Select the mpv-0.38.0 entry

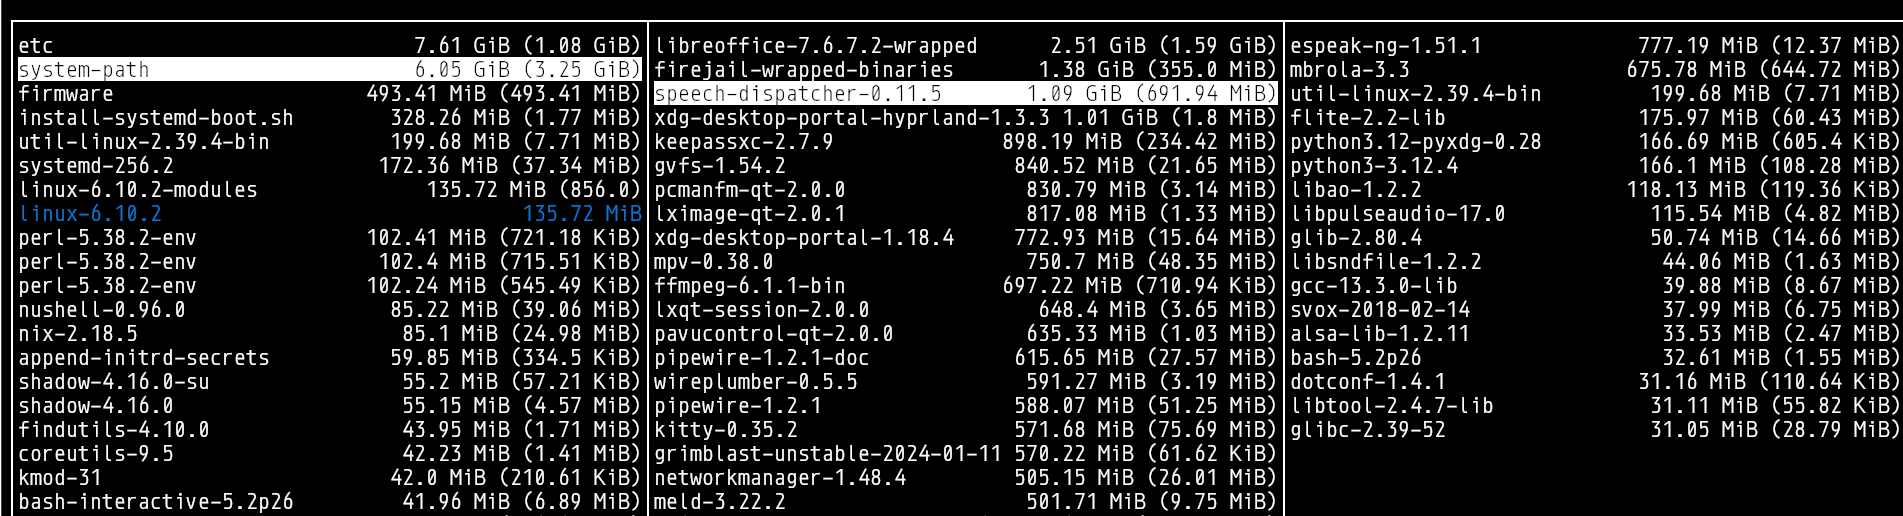pyautogui.click(x=714, y=262)
